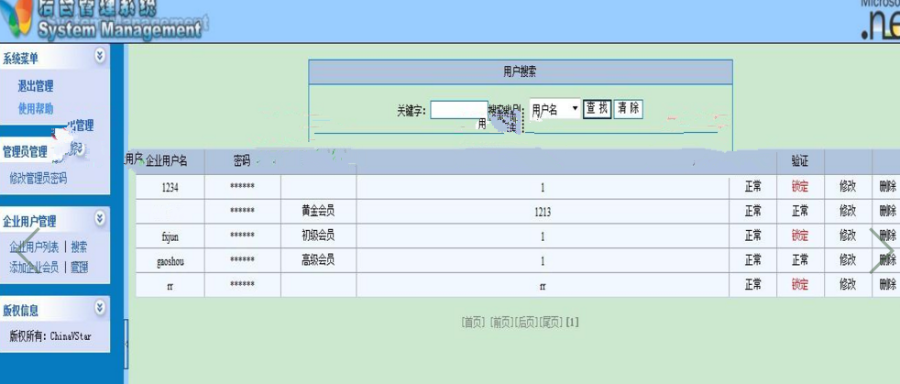Click 修改 for user rr
The image size is (900, 384).
coord(848,284)
